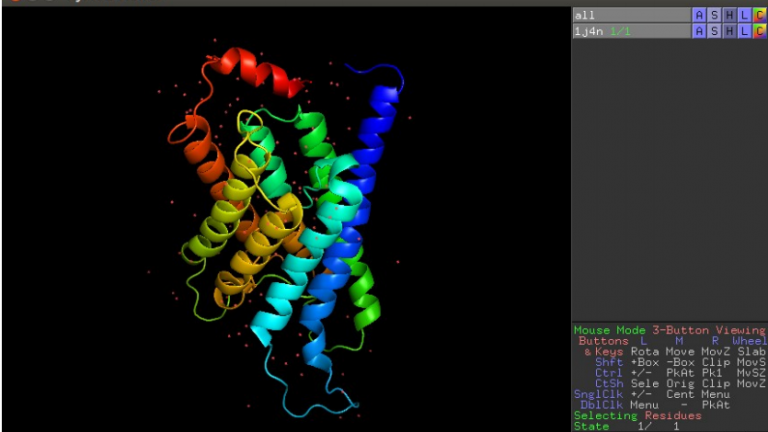The width and height of the screenshot is (768, 432).
Task: Open the Action menu for 'all'
Action: pos(699,15)
